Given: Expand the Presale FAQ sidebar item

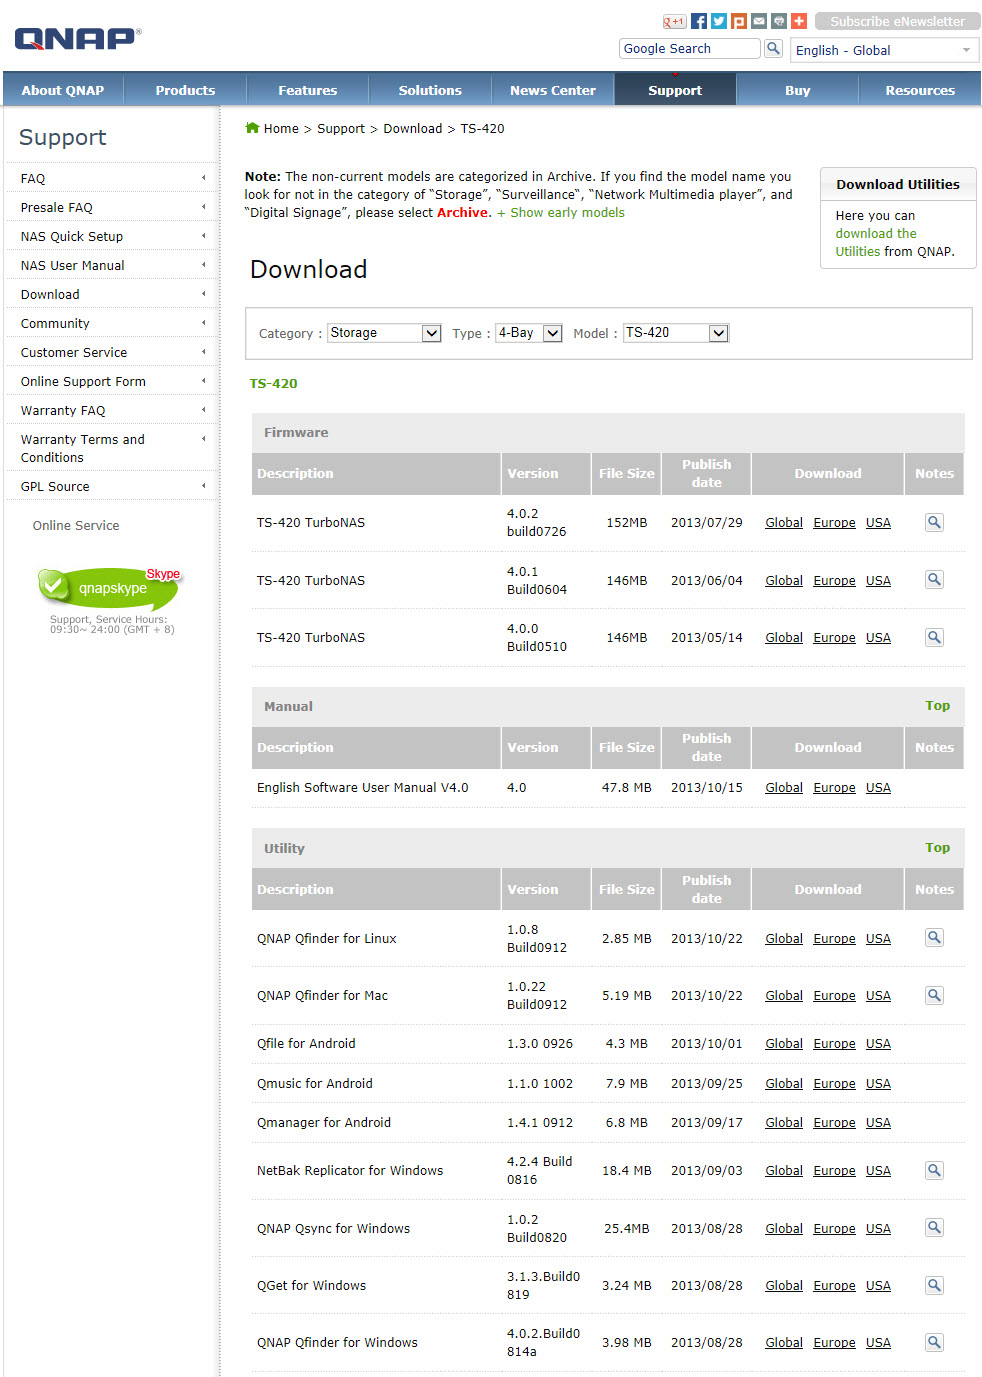Looking at the screenshot, I should 113,207.
